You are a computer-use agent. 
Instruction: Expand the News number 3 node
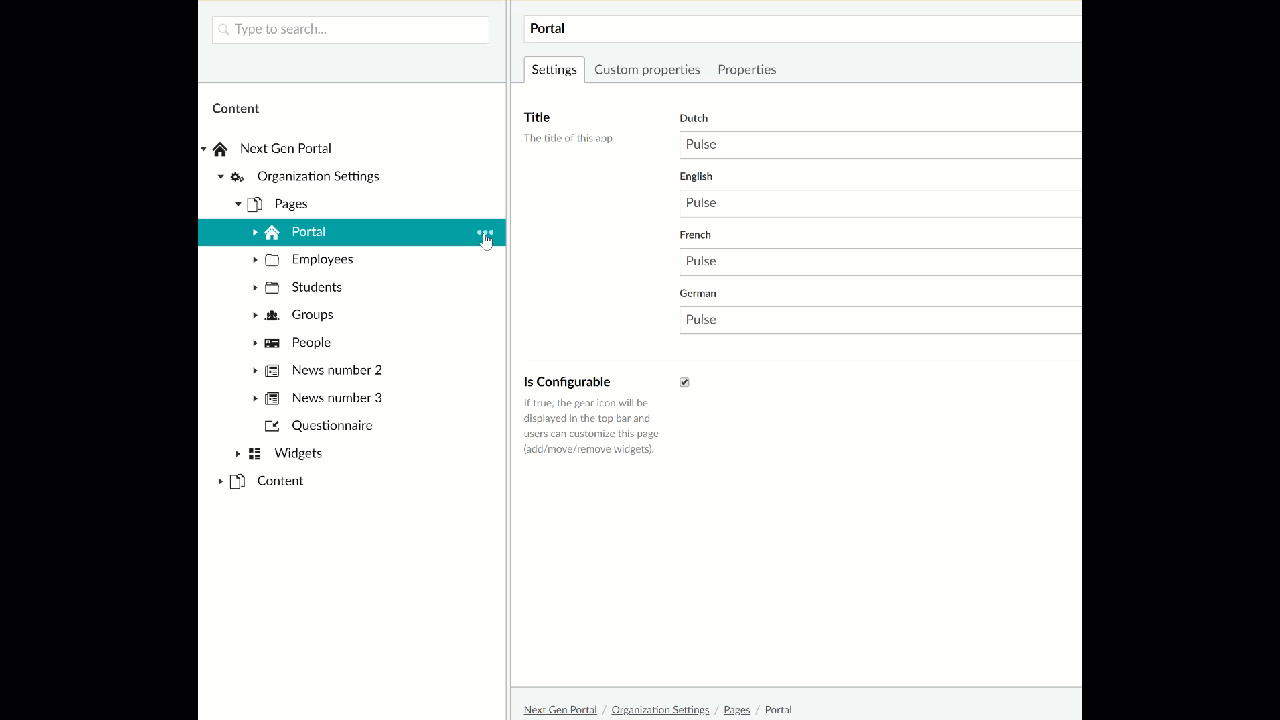(255, 398)
